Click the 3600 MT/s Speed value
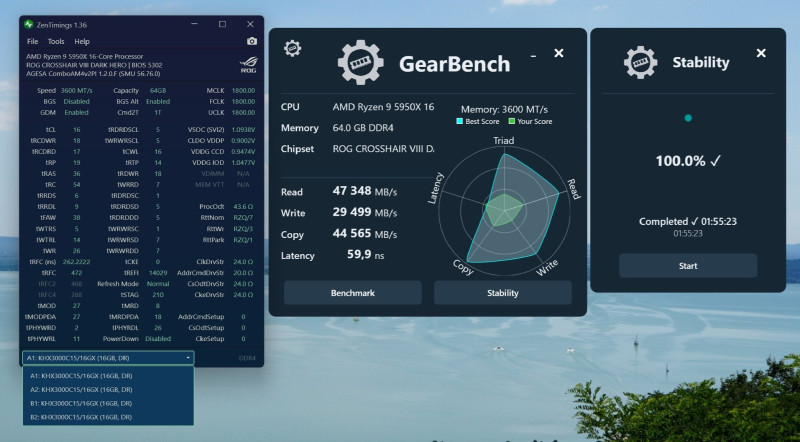 [77, 90]
